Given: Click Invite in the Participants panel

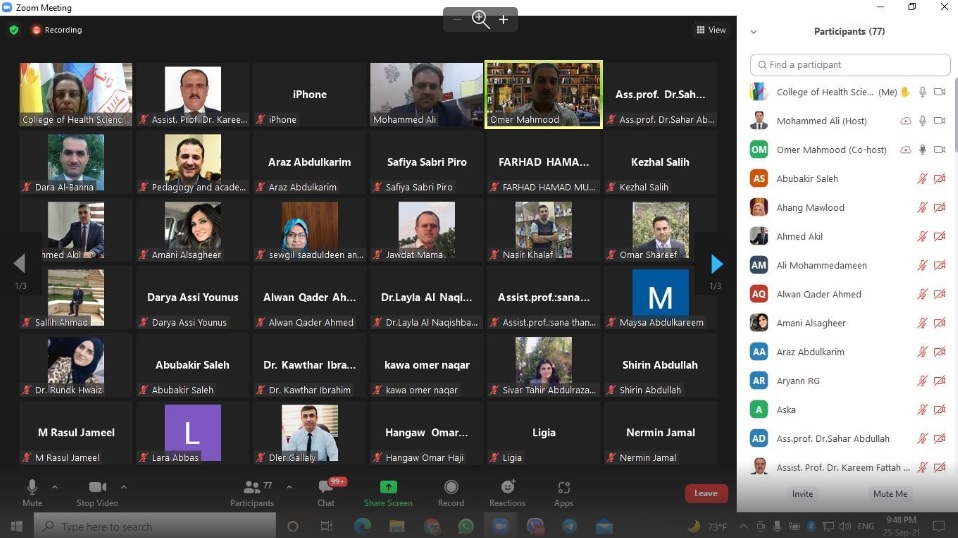Looking at the screenshot, I should (802, 493).
